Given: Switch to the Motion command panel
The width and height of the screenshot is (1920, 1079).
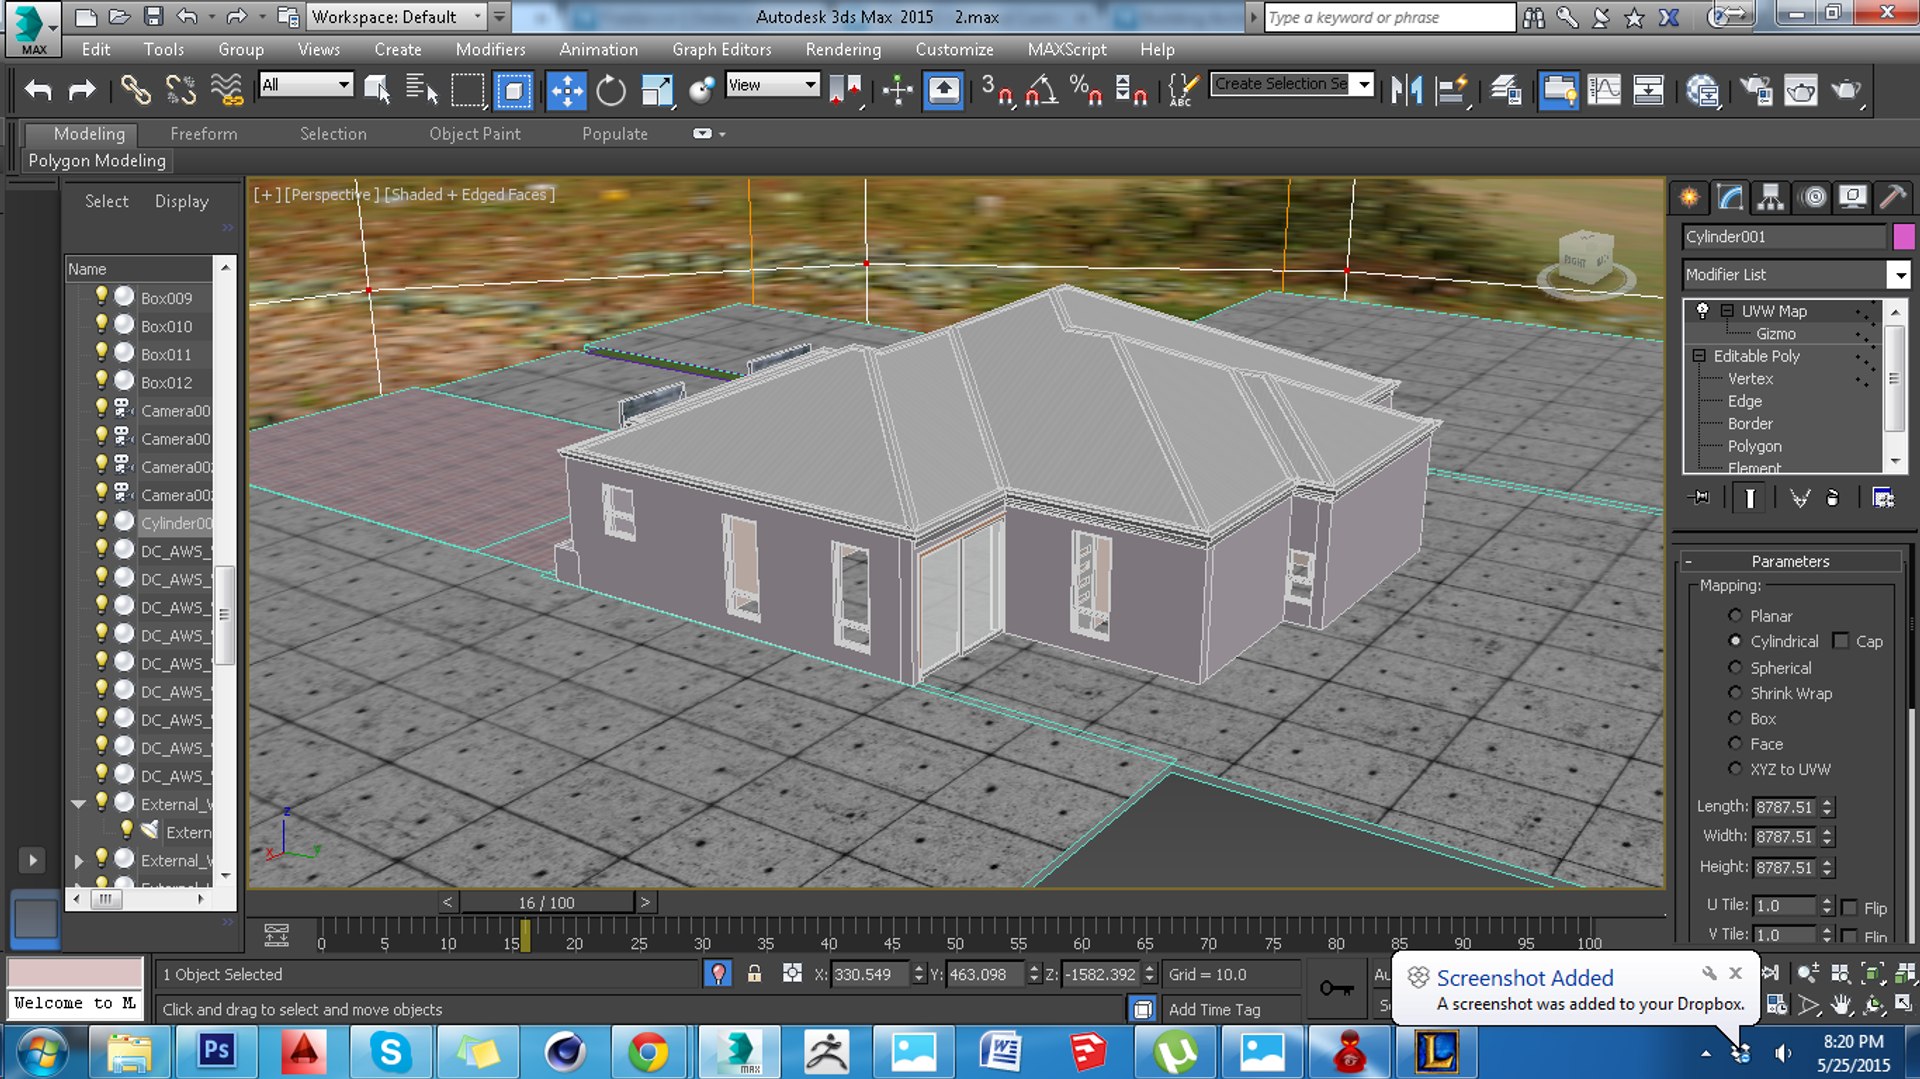Looking at the screenshot, I should (x=1812, y=197).
